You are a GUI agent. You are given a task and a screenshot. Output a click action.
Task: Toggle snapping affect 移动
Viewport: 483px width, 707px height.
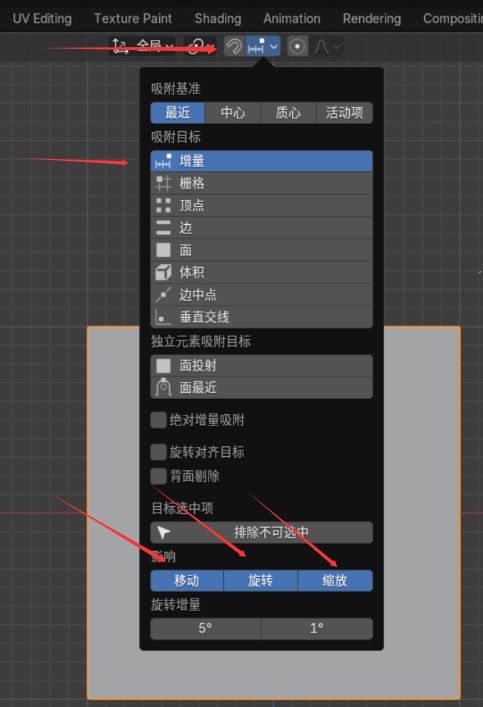pyautogui.click(x=187, y=580)
